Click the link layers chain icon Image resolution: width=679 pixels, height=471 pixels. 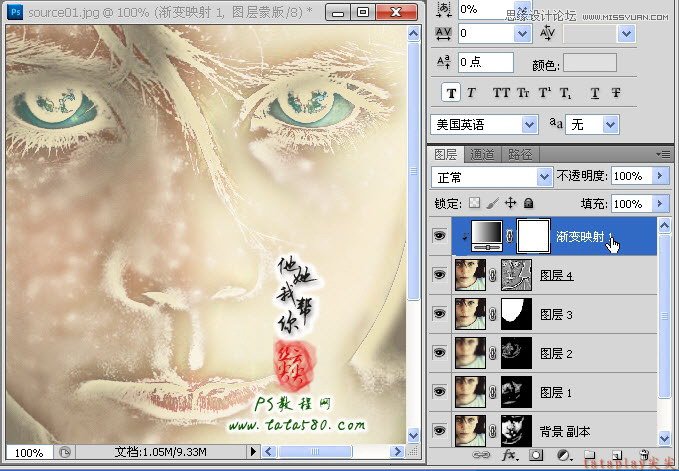[480, 456]
